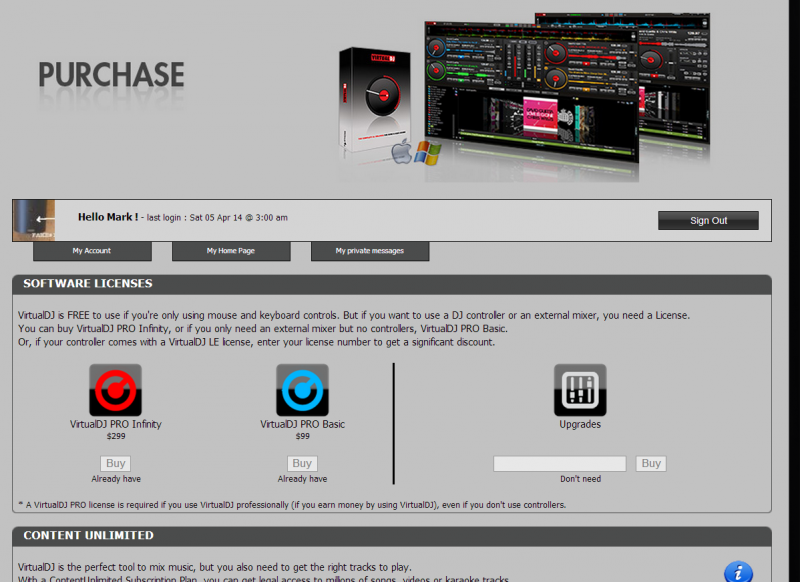Click the blue info icon in Content Unlimited
This screenshot has width=800, height=582.
[x=738, y=572]
